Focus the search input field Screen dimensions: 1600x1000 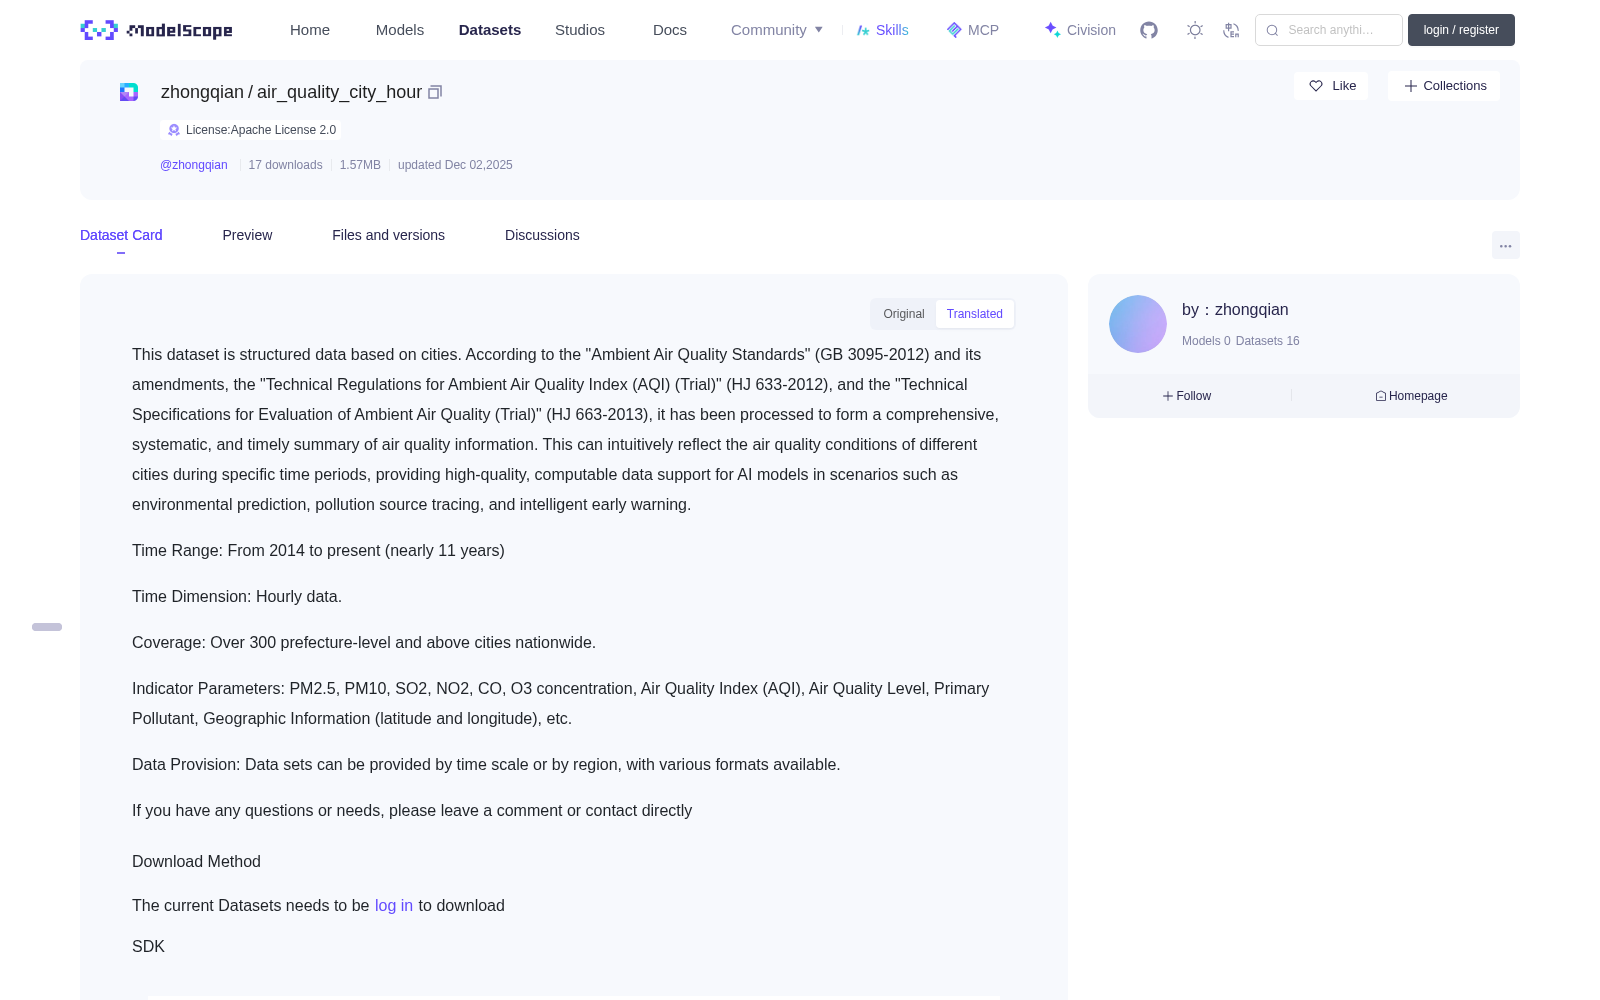click(x=1329, y=30)
